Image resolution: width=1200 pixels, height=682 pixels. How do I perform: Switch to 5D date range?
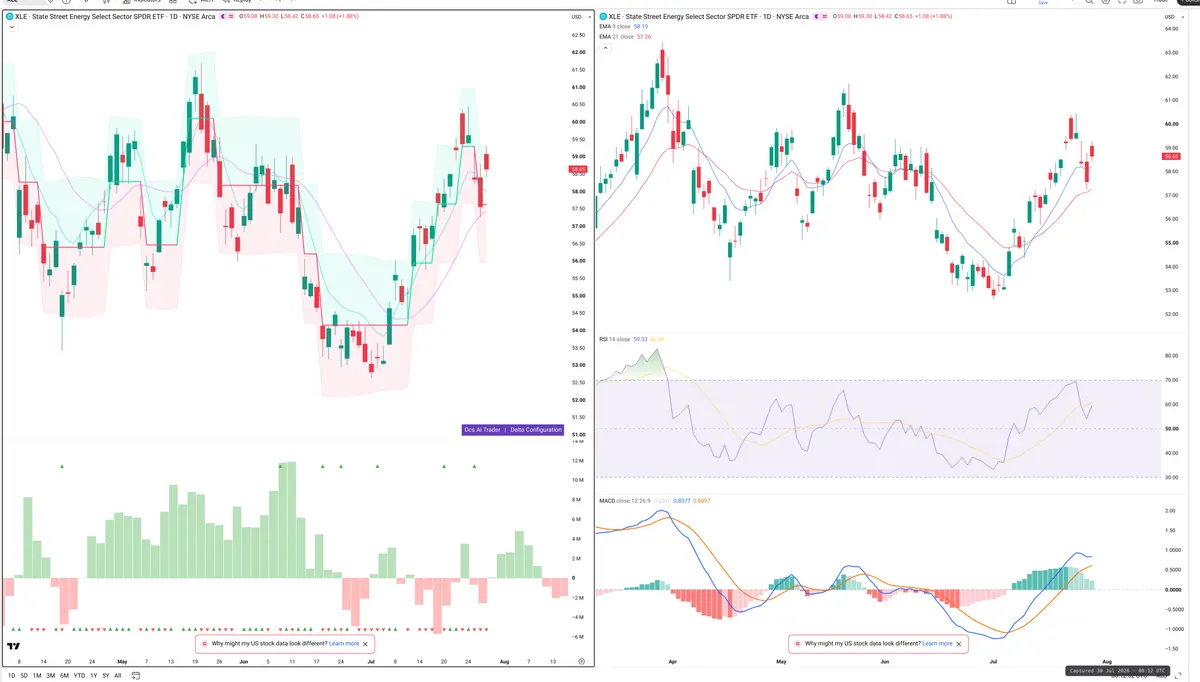(x=24, y=676)
